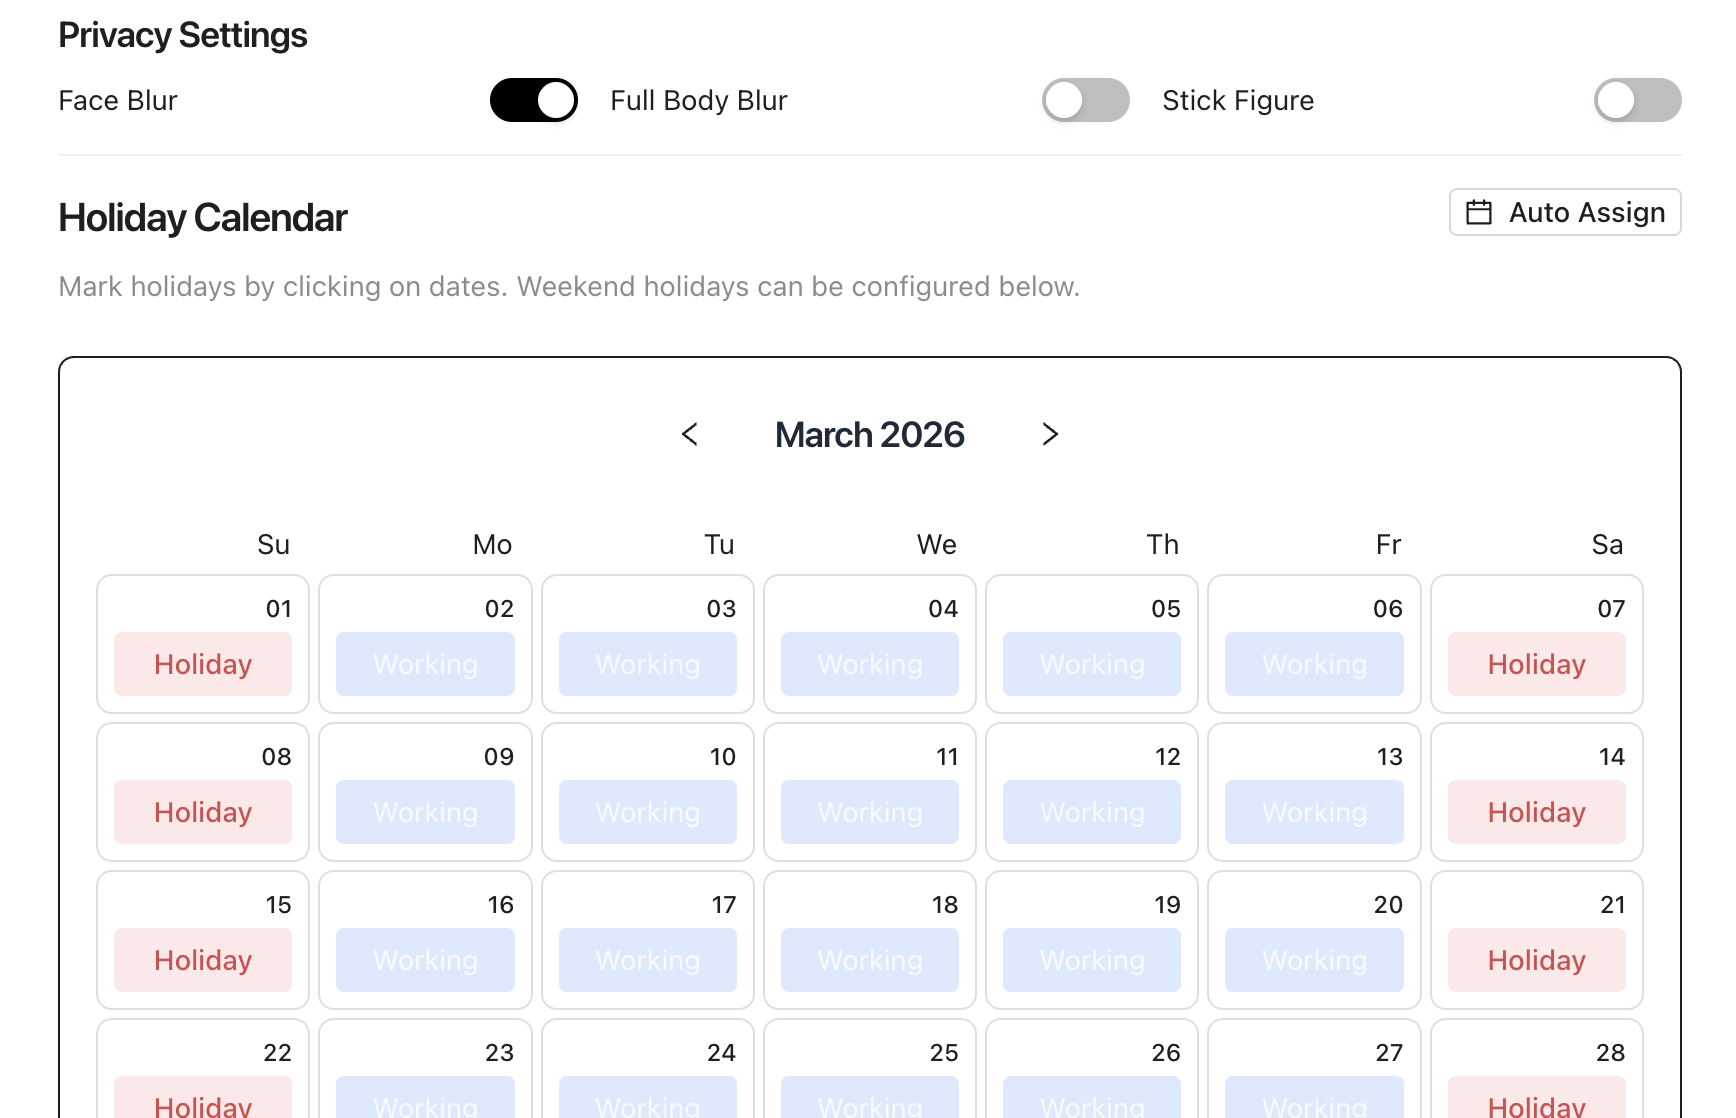Mark March 2 as a holiday

424,664
